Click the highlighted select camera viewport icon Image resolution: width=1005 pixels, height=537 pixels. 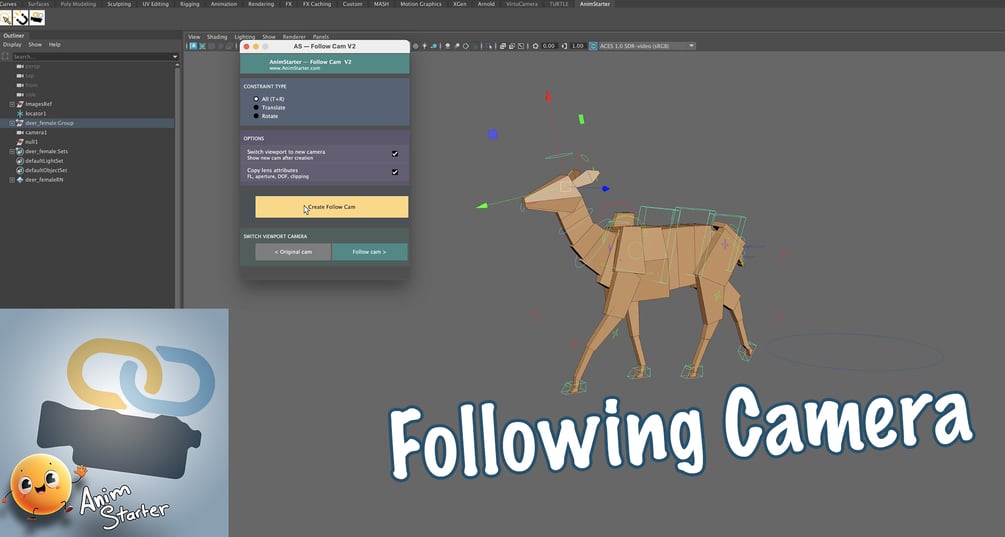(x=193, y=46)
